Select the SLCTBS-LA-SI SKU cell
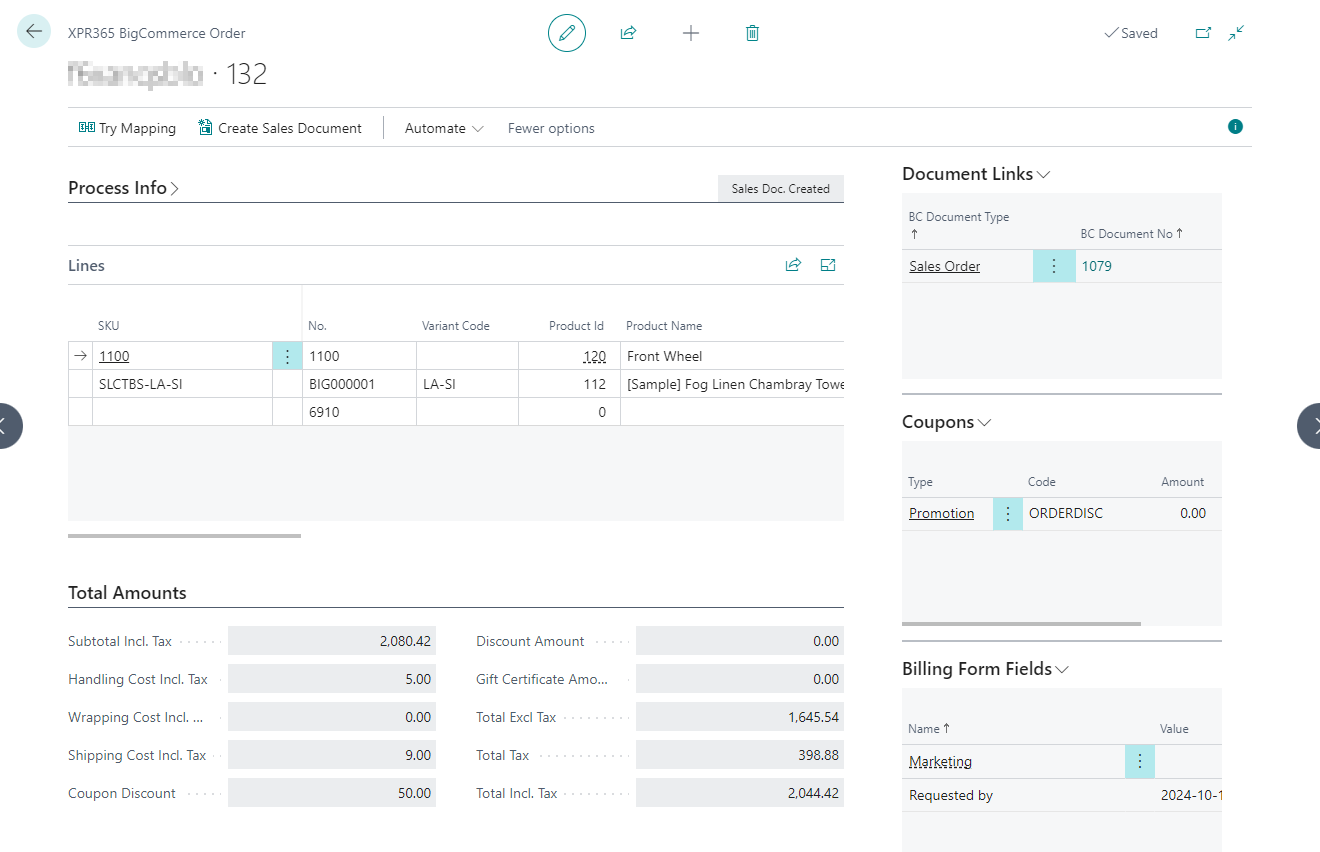Viewport: 1320px width, 852px height. coord(182,384)
